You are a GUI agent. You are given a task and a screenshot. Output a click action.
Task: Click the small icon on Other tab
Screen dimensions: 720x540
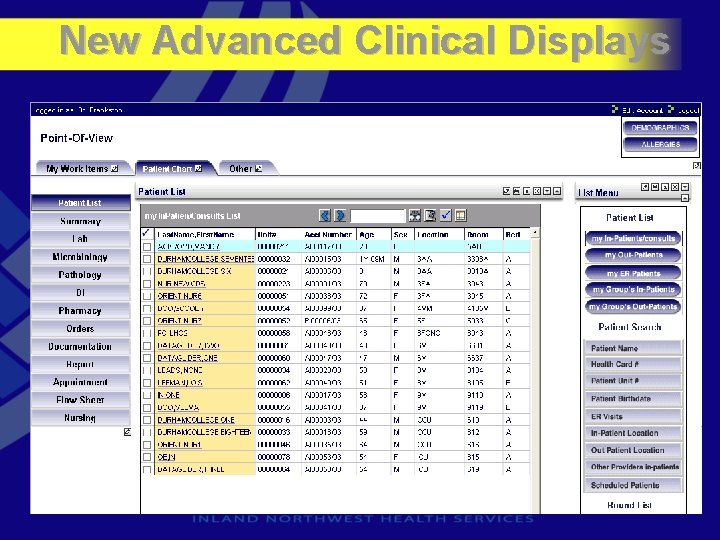pyautogui.click(x=259, y=169)
